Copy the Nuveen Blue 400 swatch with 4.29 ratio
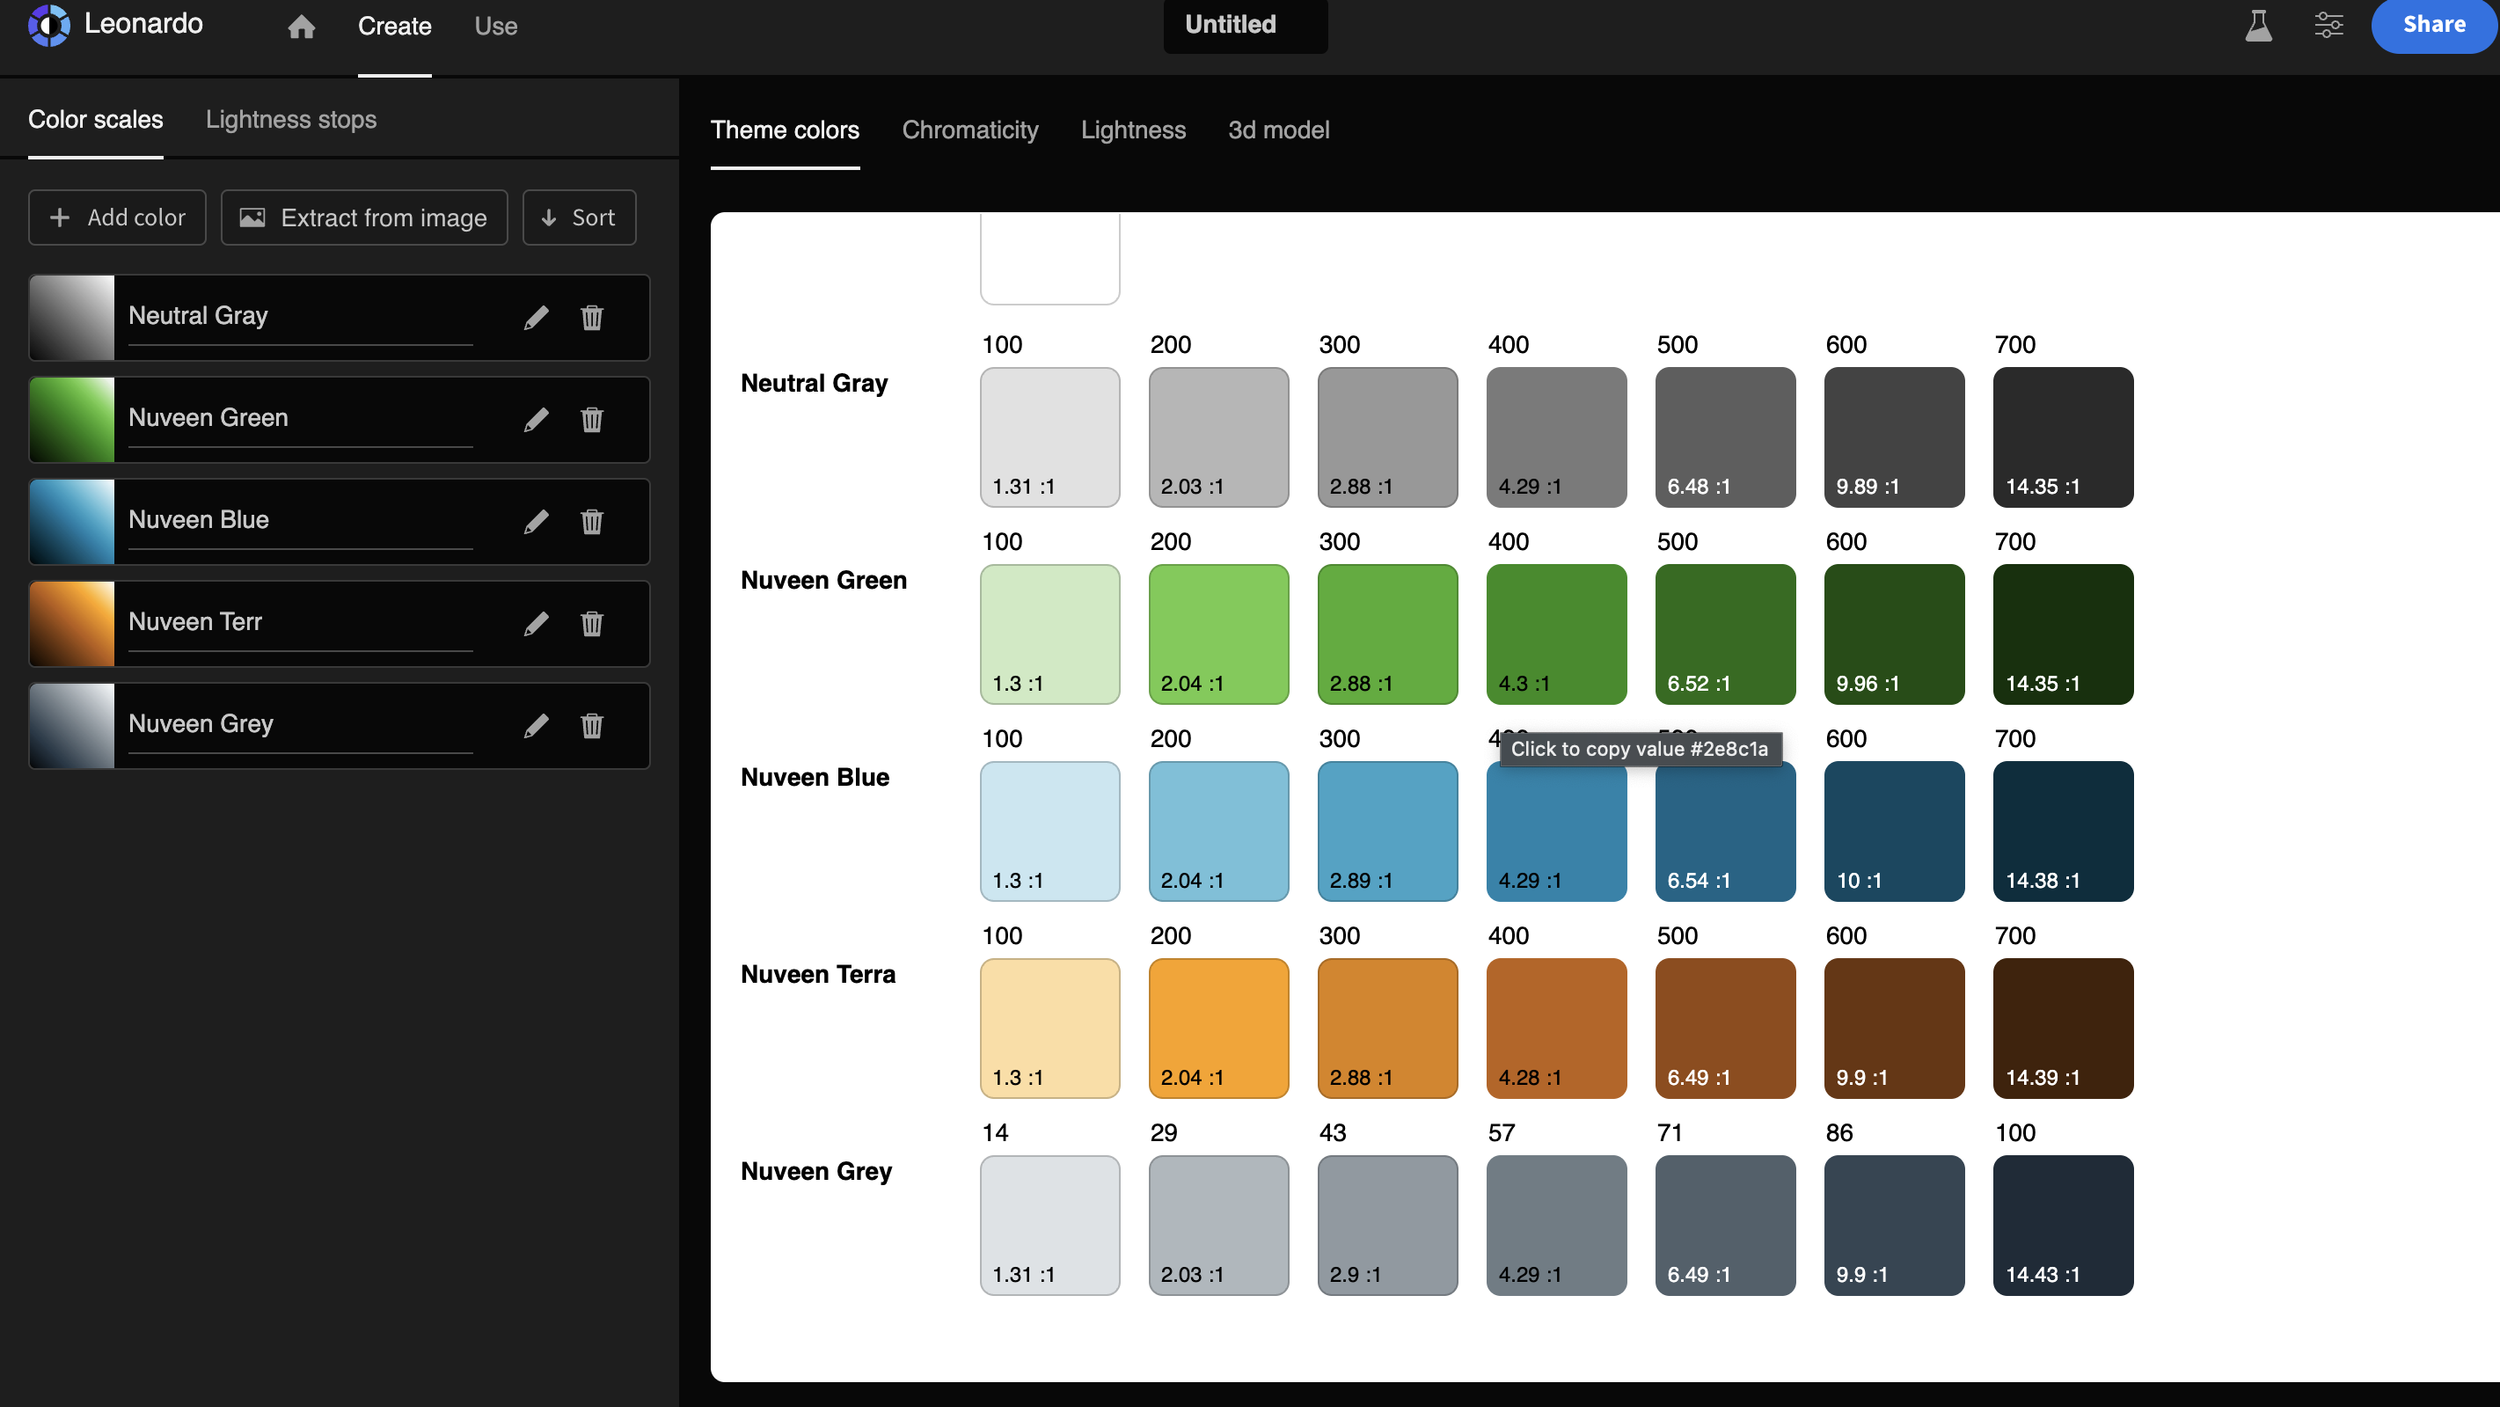 click(x=1556, y=831)
